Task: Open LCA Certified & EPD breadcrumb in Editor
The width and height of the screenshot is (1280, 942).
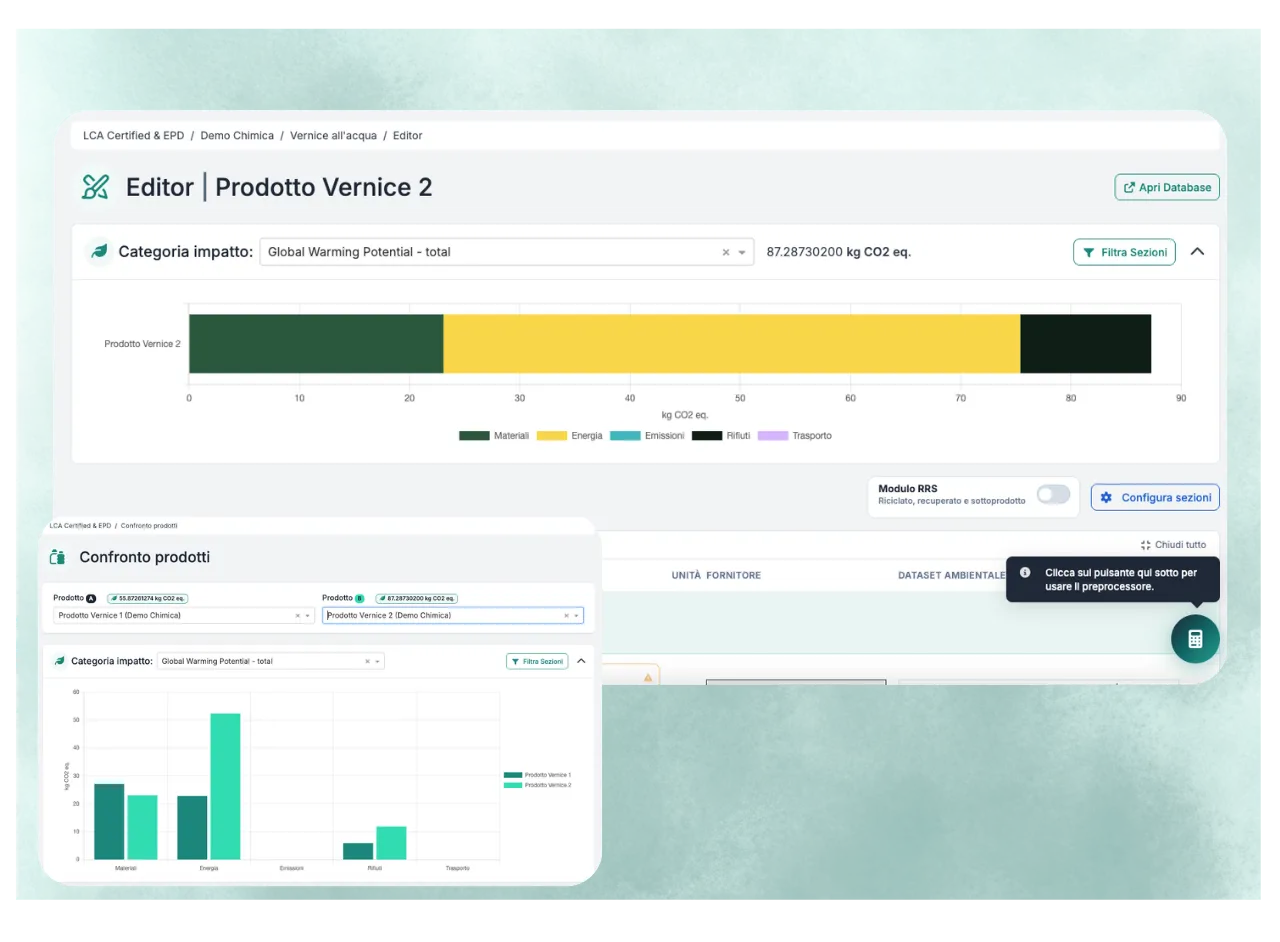Action: pos(134,135)
